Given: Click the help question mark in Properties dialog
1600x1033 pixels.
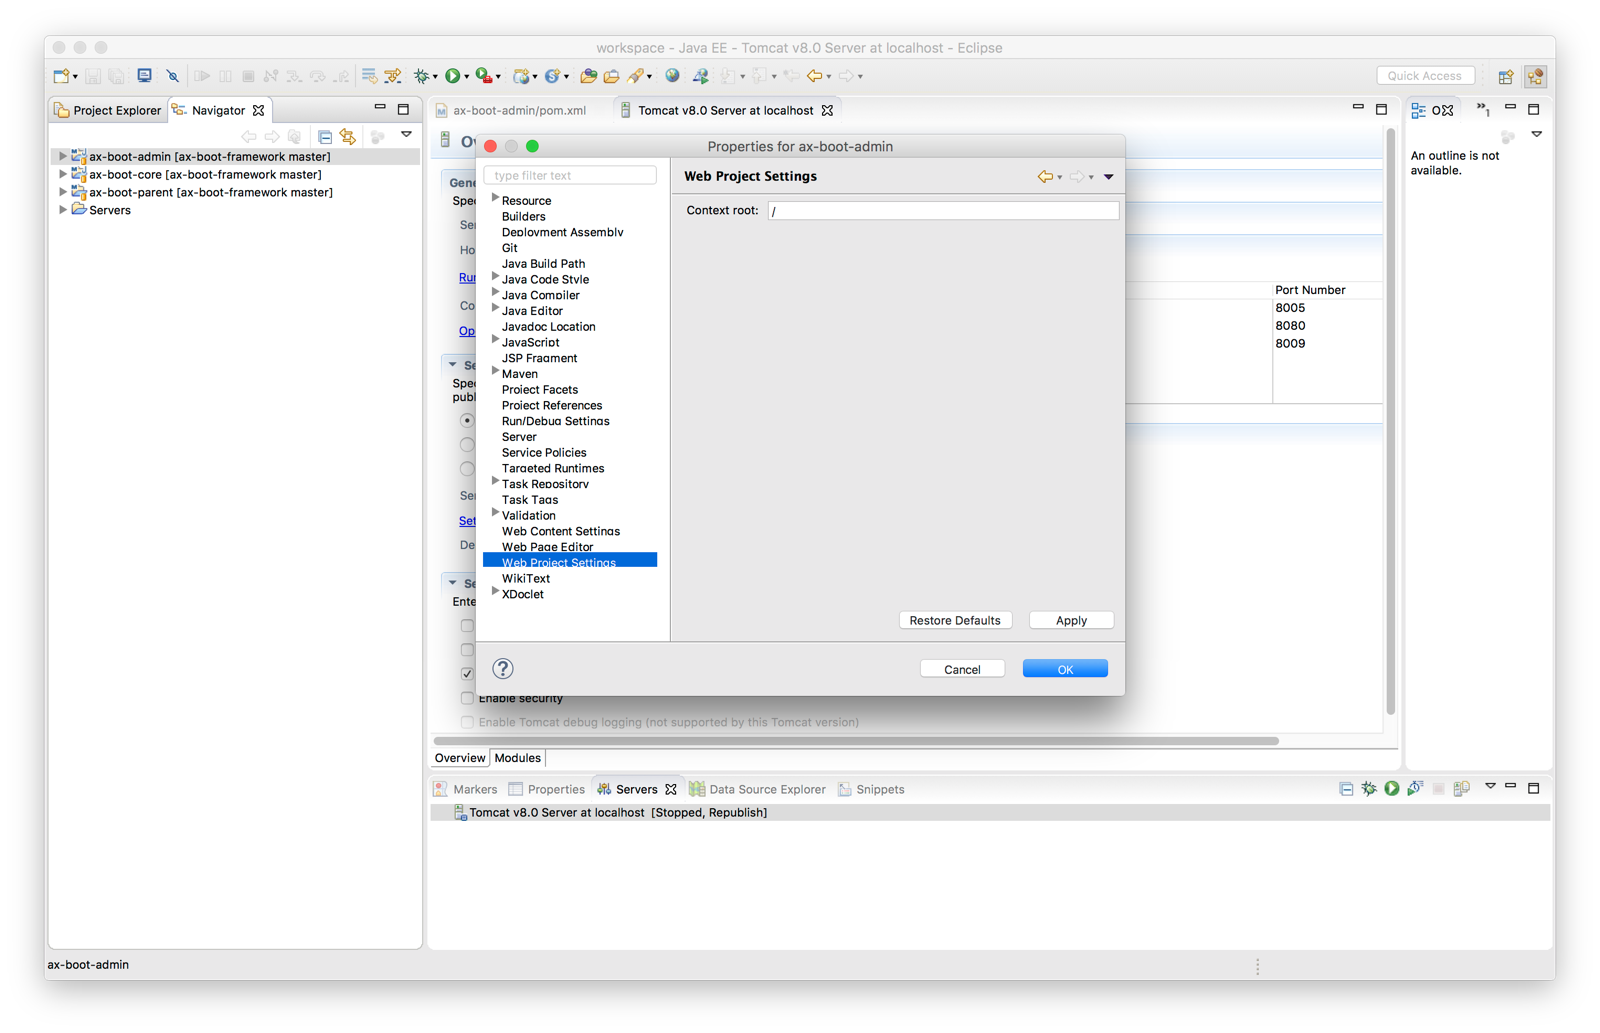Looking at the screenshot, I should pos(503,669).
